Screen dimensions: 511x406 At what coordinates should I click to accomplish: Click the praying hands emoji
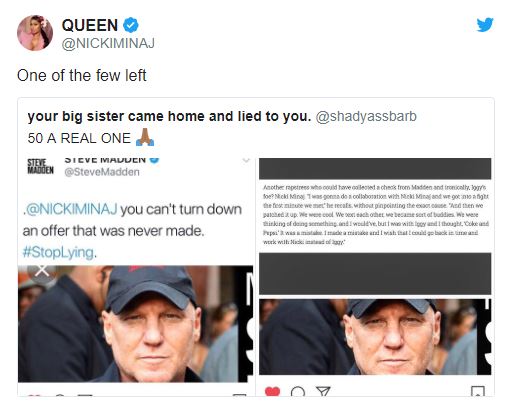click(x=145, y=137)
